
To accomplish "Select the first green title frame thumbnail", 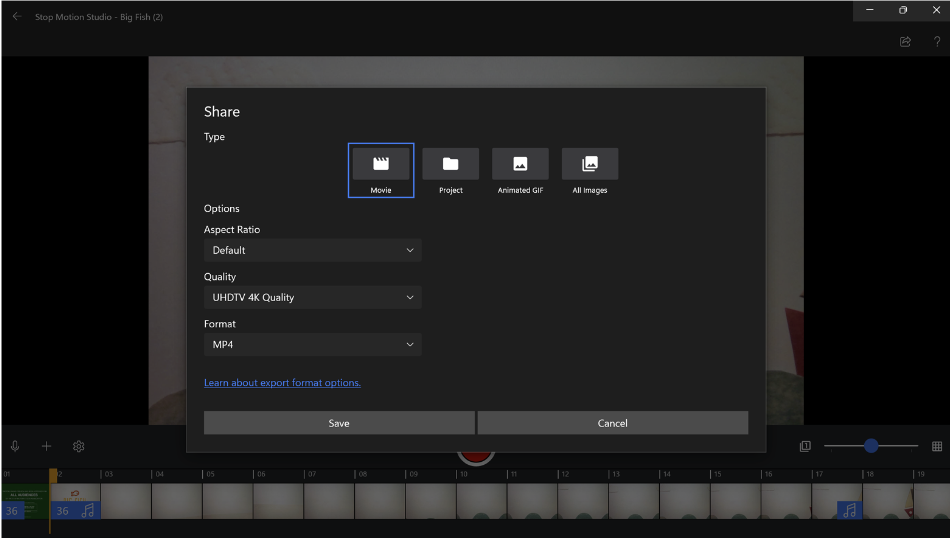I will [x=25, y=500].
